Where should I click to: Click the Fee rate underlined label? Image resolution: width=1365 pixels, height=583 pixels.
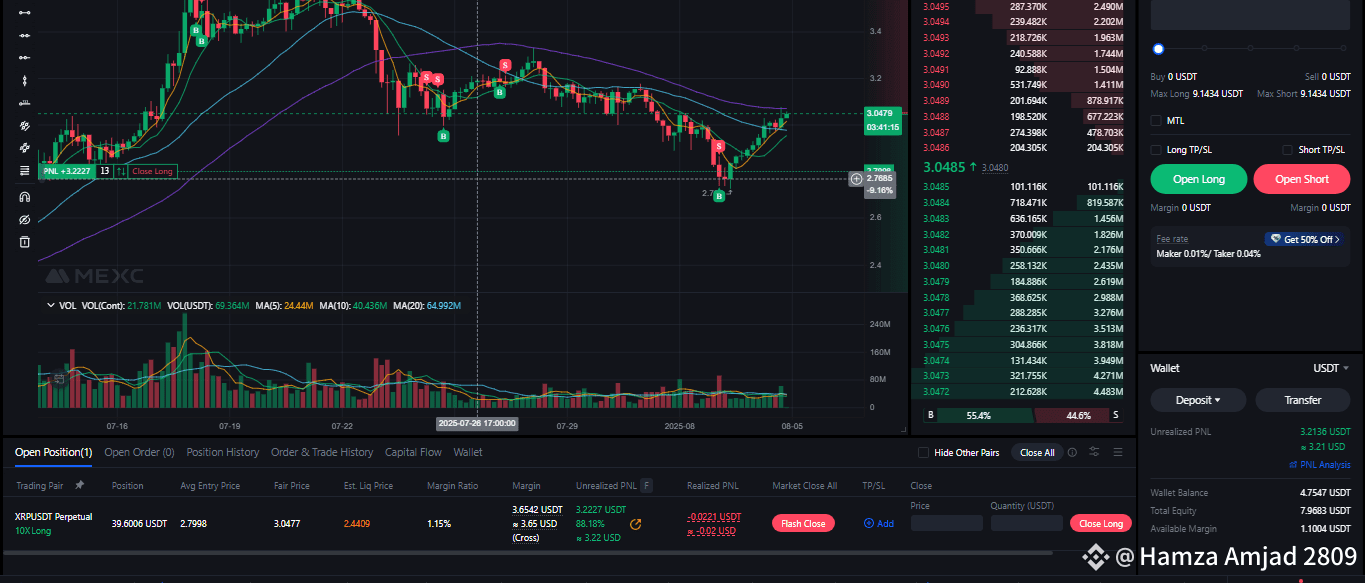1171,239
